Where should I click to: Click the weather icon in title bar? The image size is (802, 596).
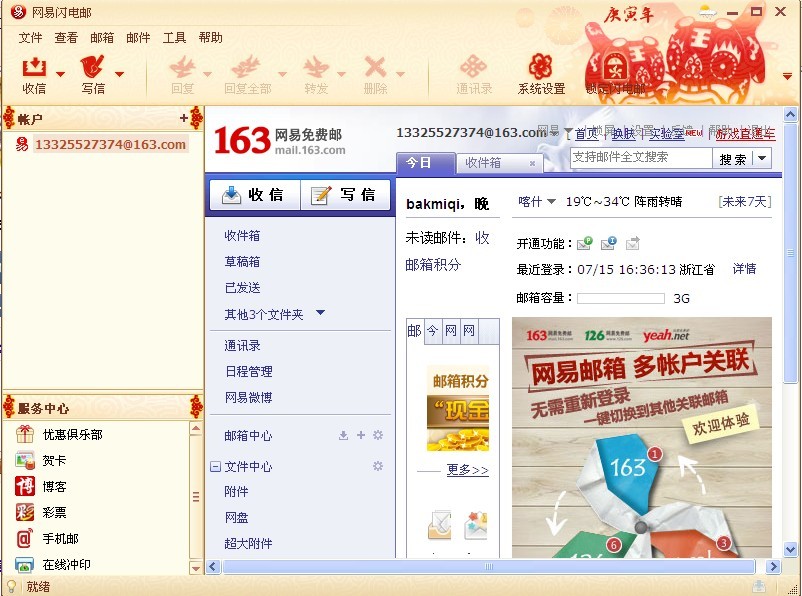pyautogui.click(x=708, y=12)
